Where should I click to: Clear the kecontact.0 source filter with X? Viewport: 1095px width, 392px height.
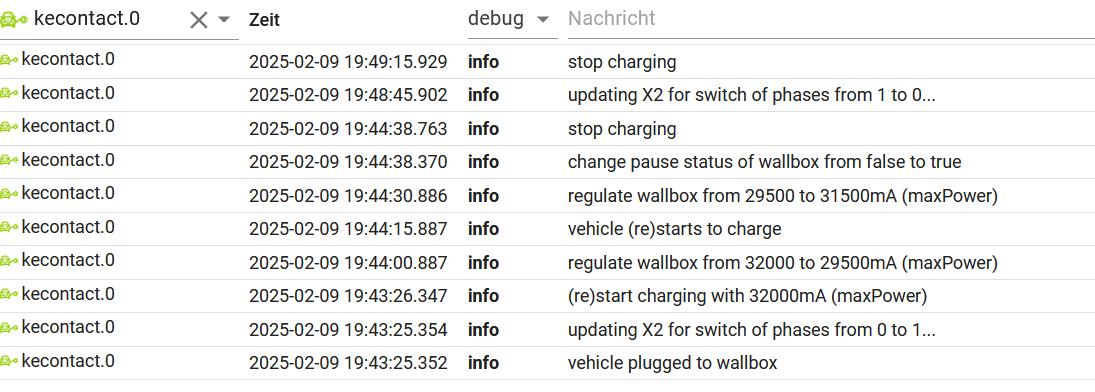tap(199, 20)
